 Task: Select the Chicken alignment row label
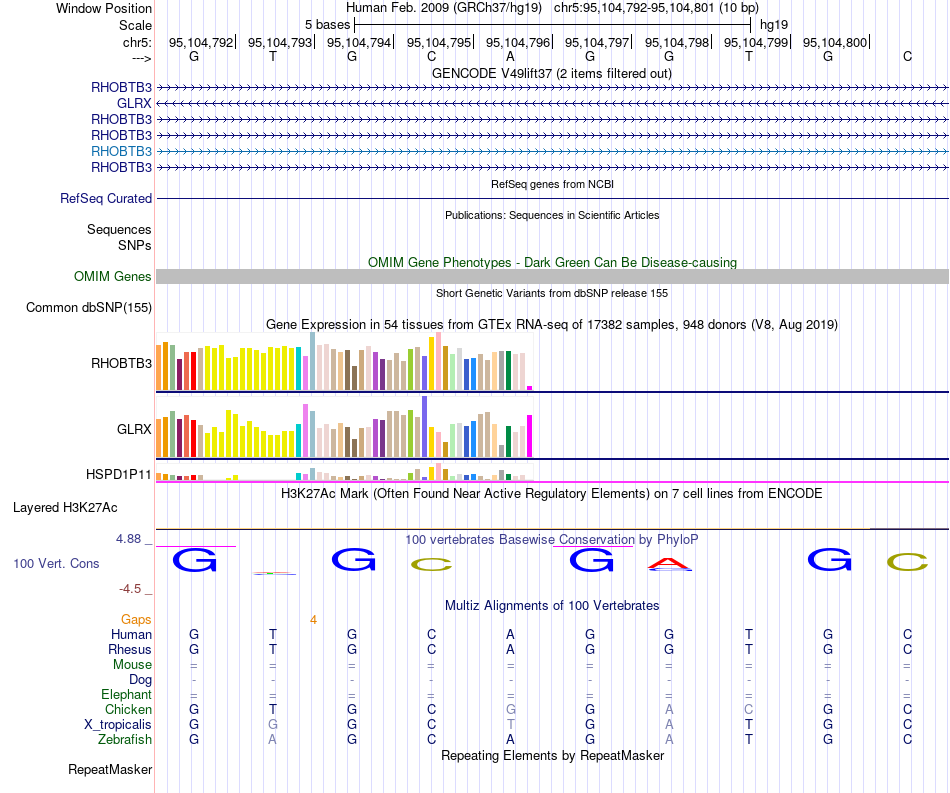point(128,709)
